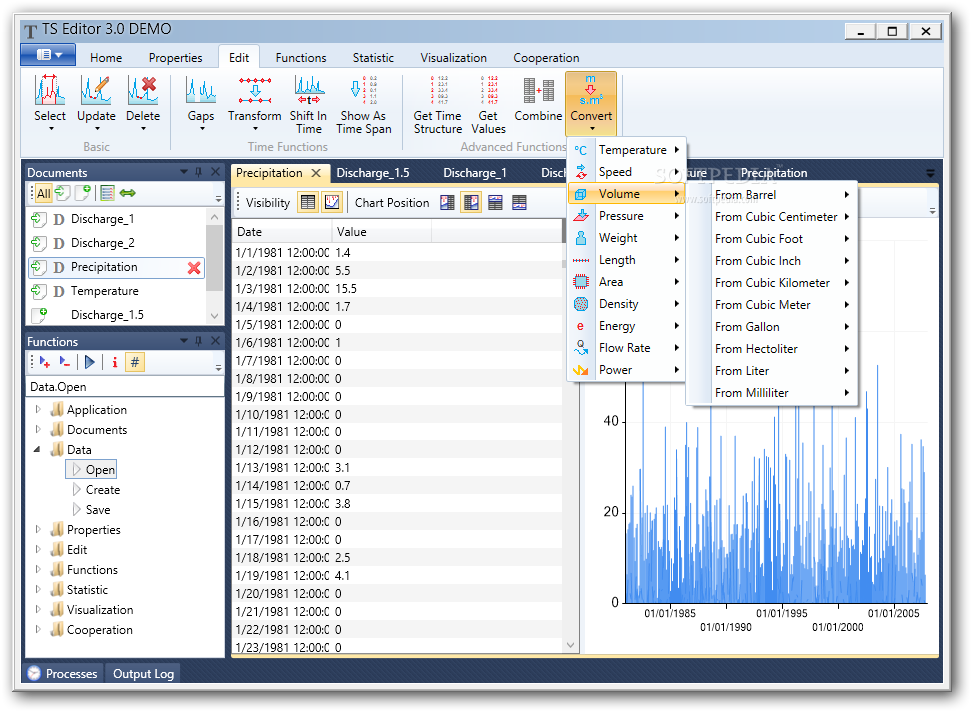Image resolution: width=972 pixels, height=712 pixels.
Task: Toggle the All filter in Documents panel
Action: coord(43,193)
